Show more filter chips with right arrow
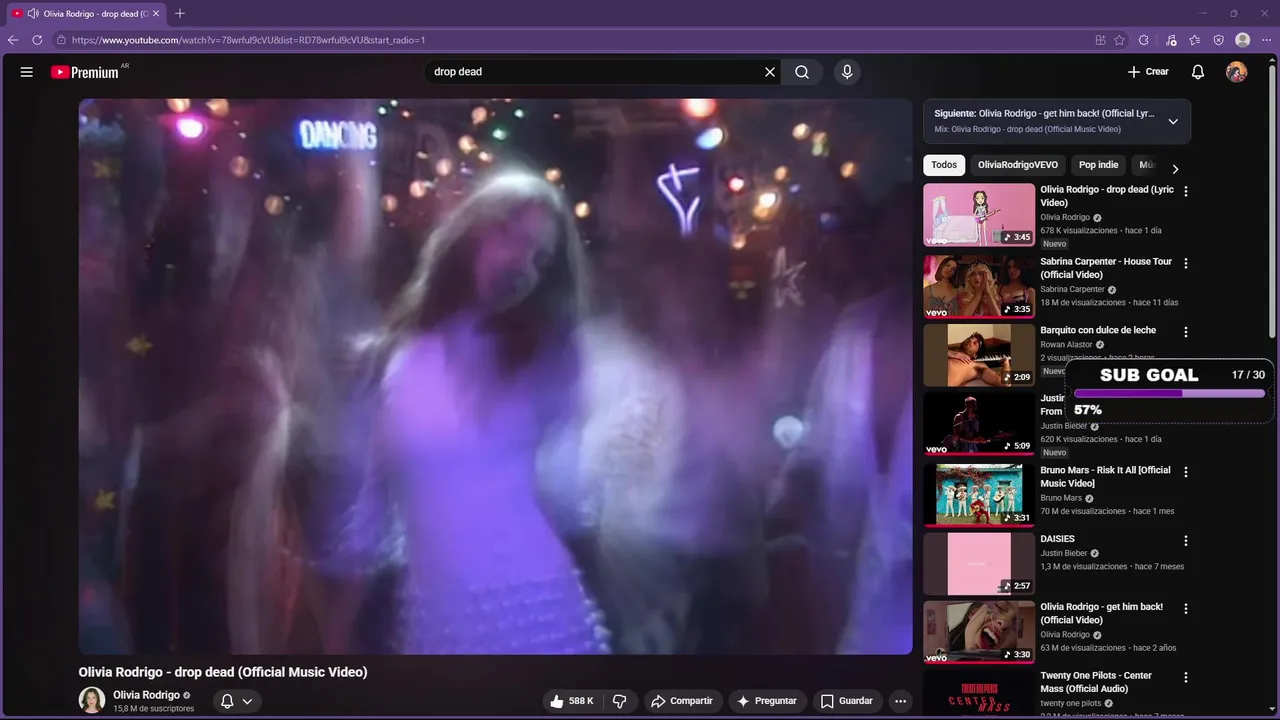Viewport: 1280px width, 720px height. pyautogui.click(x=1175, y=169)
